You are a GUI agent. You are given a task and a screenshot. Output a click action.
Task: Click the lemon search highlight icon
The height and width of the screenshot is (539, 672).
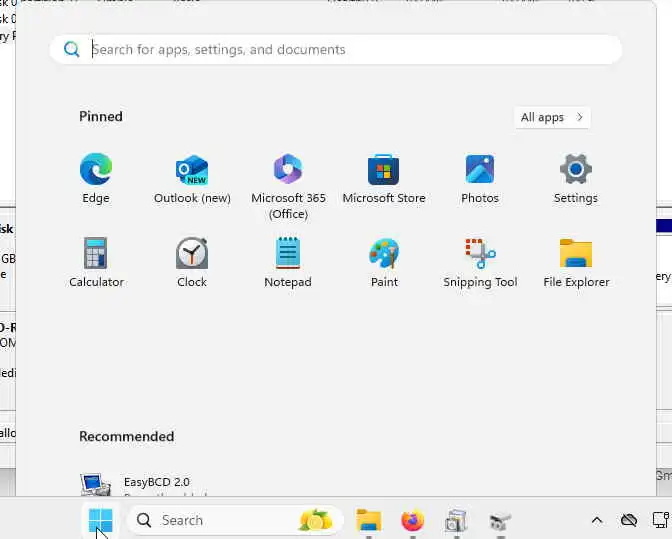(x=316, y=520)
